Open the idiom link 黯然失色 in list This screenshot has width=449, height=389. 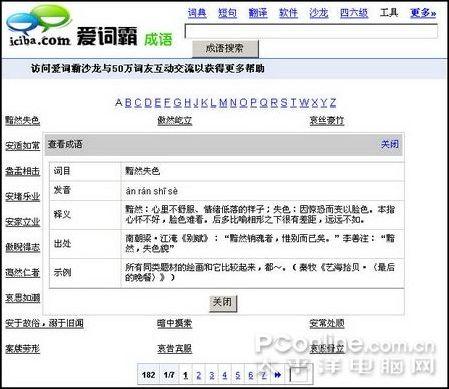23,120
